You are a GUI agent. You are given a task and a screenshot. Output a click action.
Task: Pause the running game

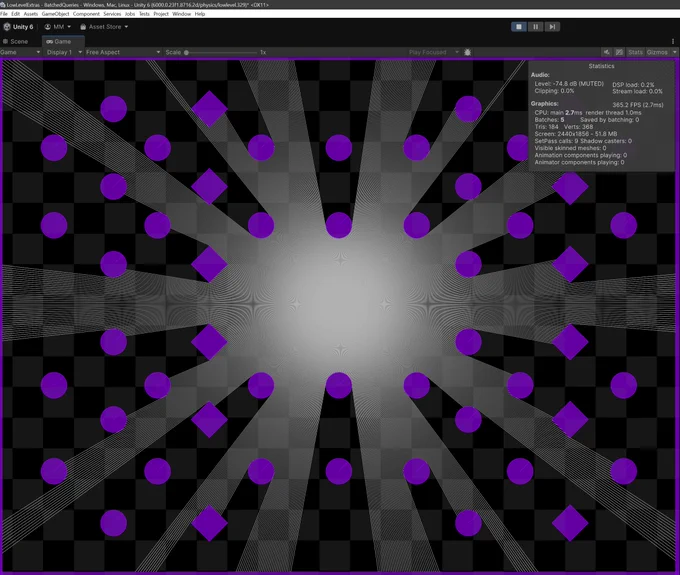point(536,27)
